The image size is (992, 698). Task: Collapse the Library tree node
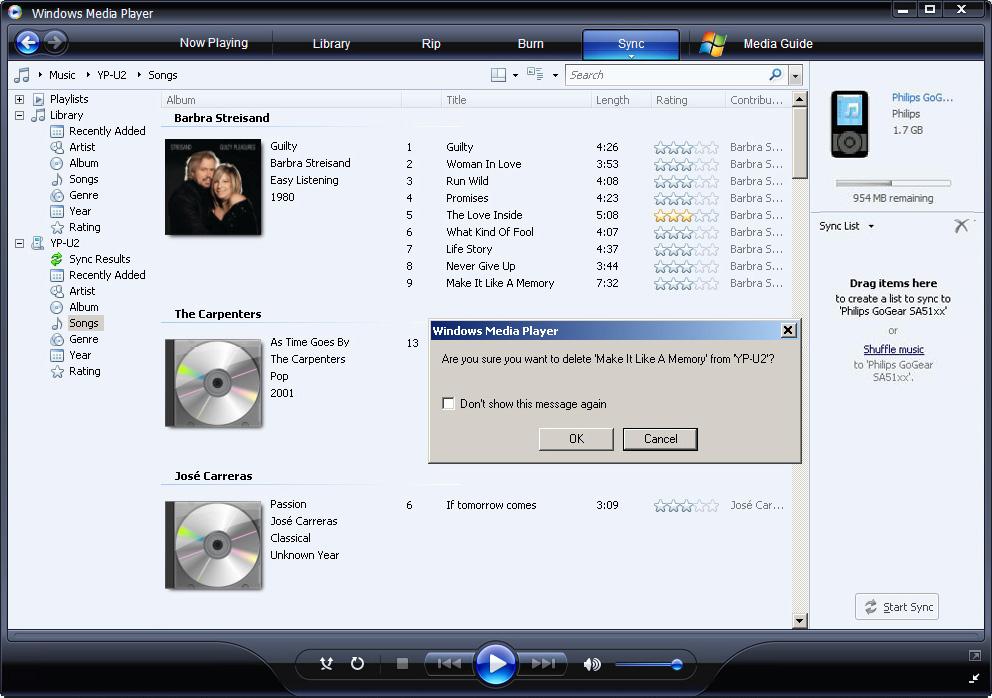coord(20,115)
